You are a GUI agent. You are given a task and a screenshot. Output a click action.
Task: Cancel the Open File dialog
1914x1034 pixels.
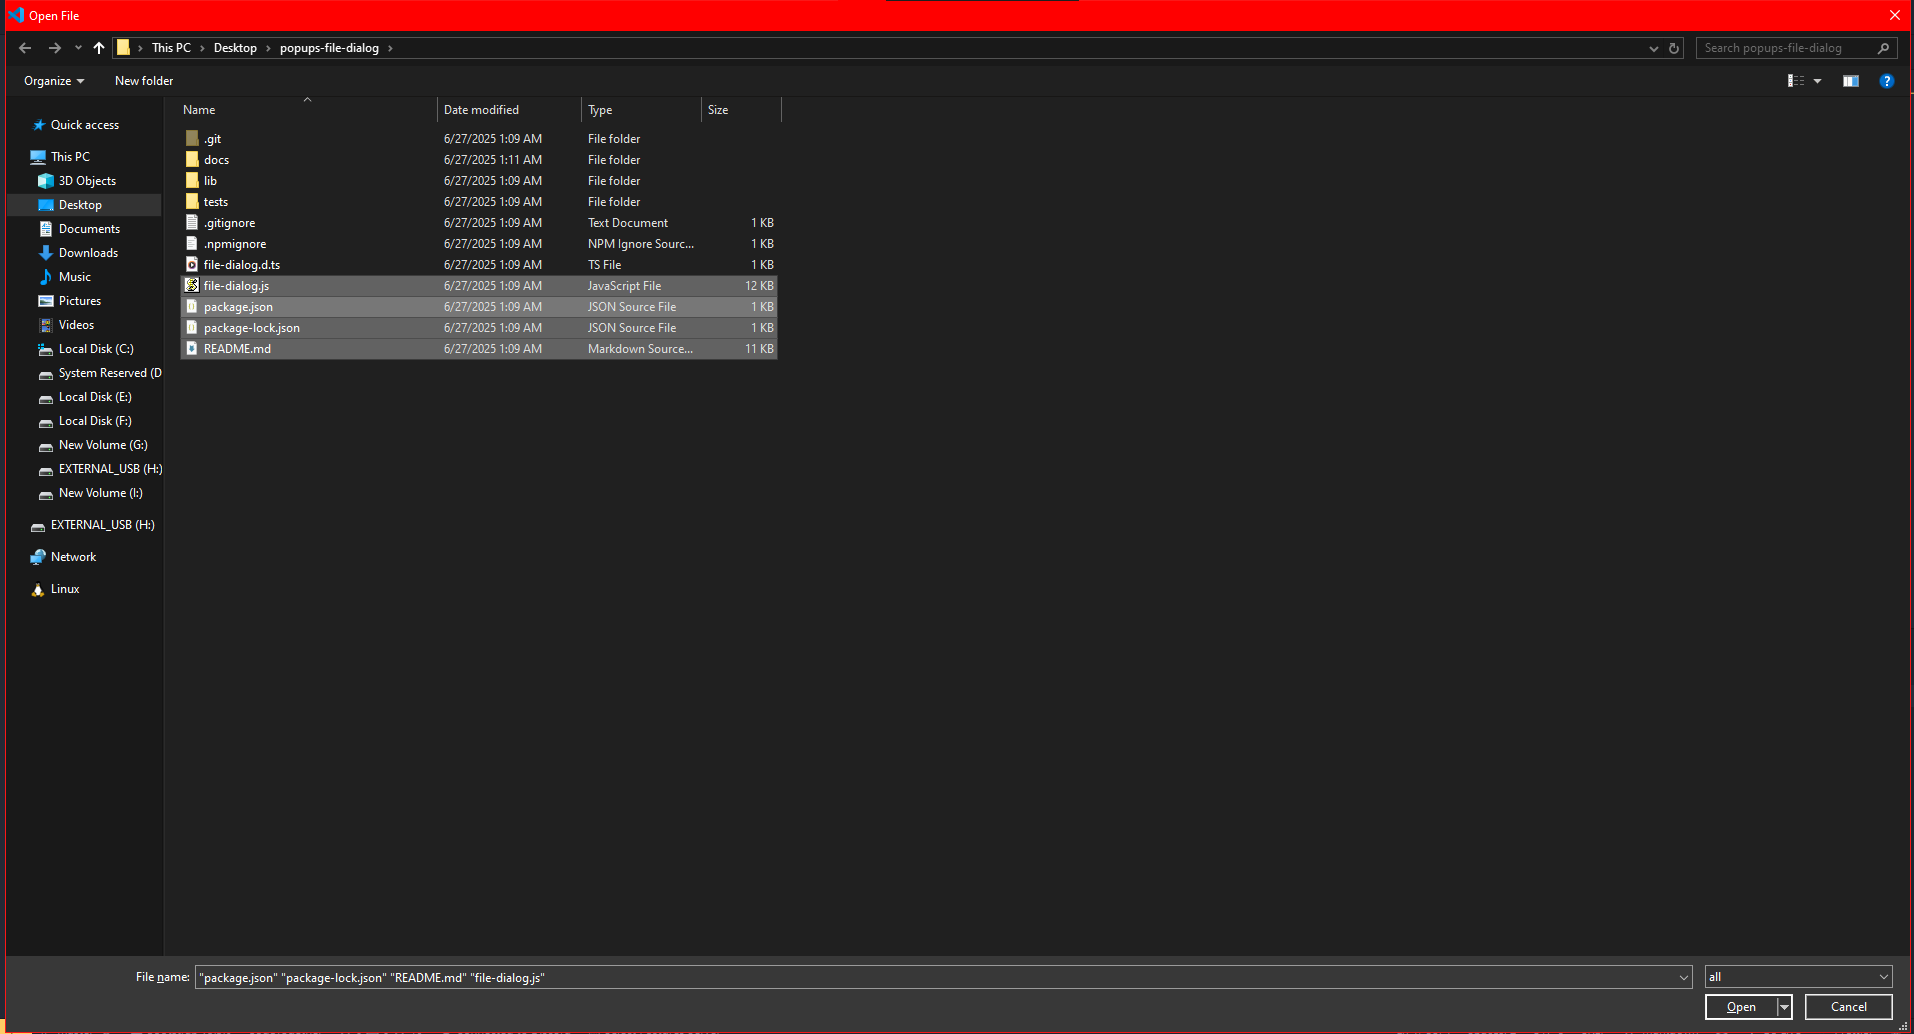(1848, 1007)
